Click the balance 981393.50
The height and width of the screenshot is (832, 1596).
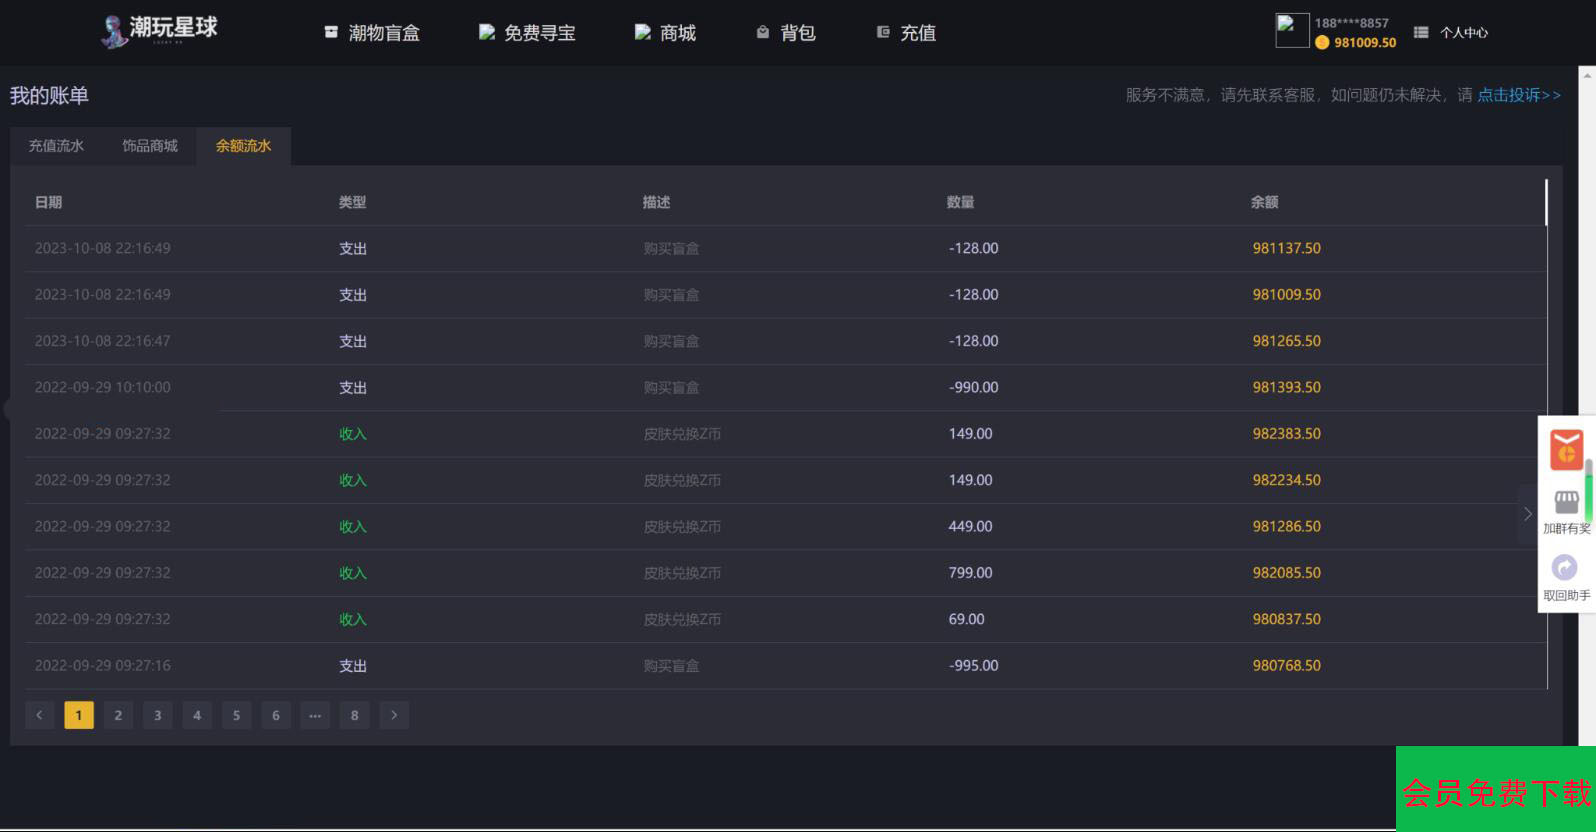[1286, 387]
